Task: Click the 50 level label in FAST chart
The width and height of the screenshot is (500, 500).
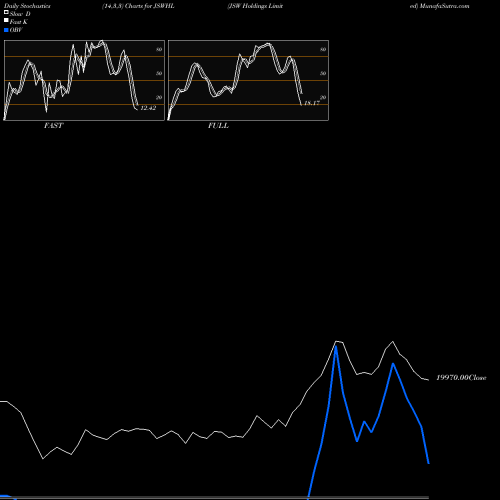Action: tap(159, 73)
